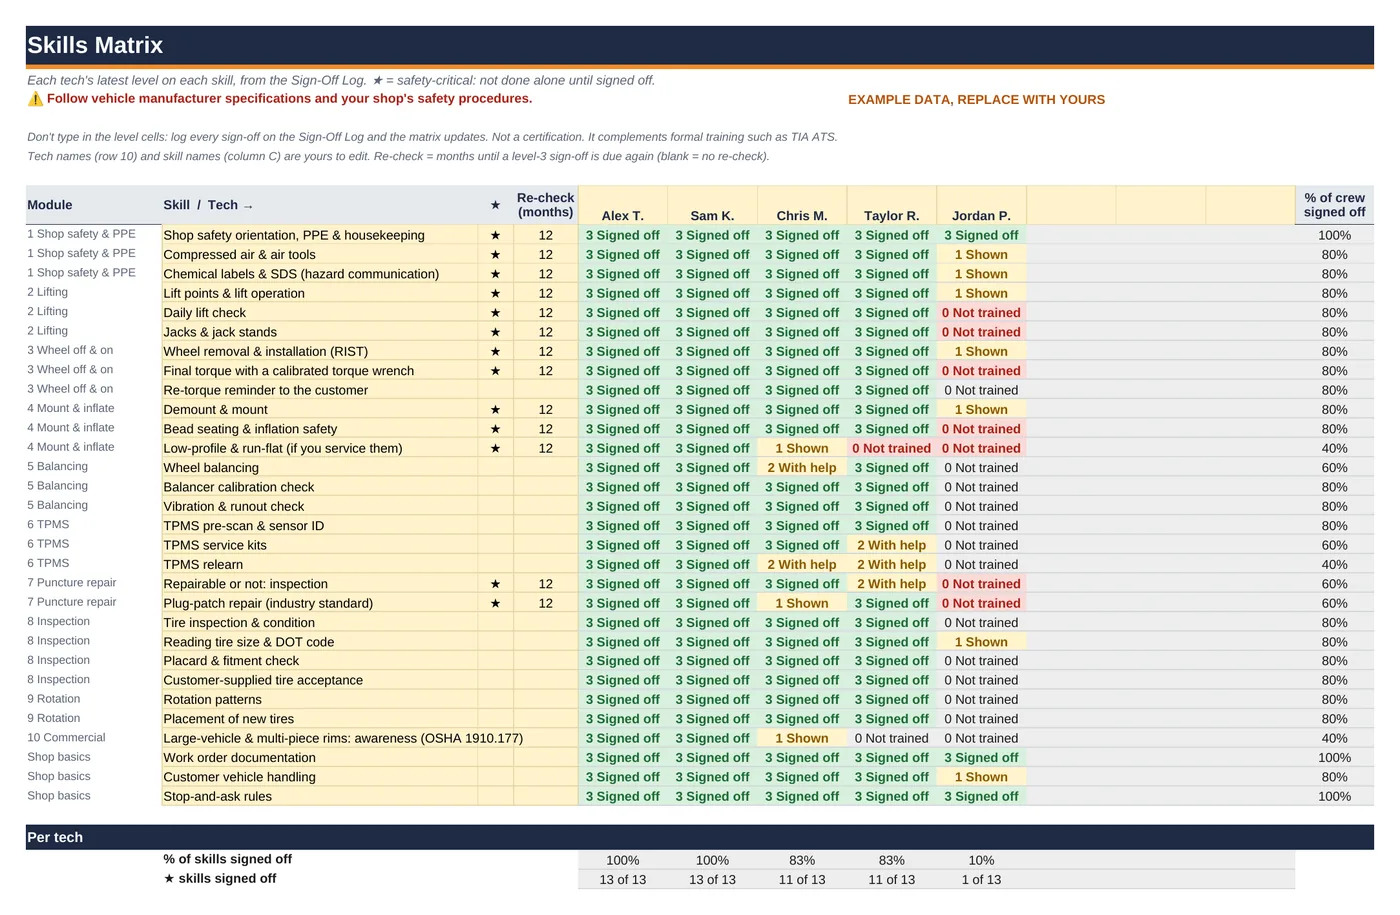
Task: Click Chris M.'s "2 With help" for Wheel balancing
Action: point(802,468)
